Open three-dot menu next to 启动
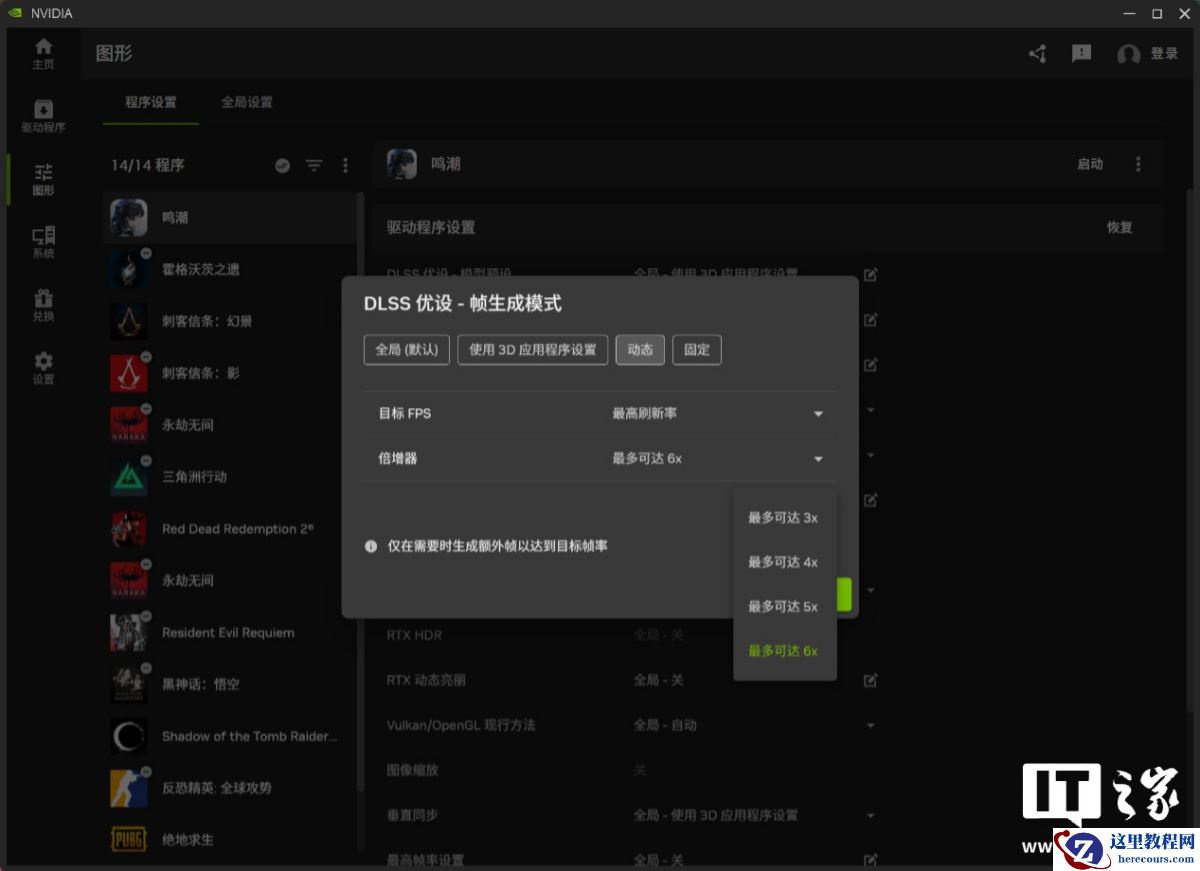 pos(1138,164)
